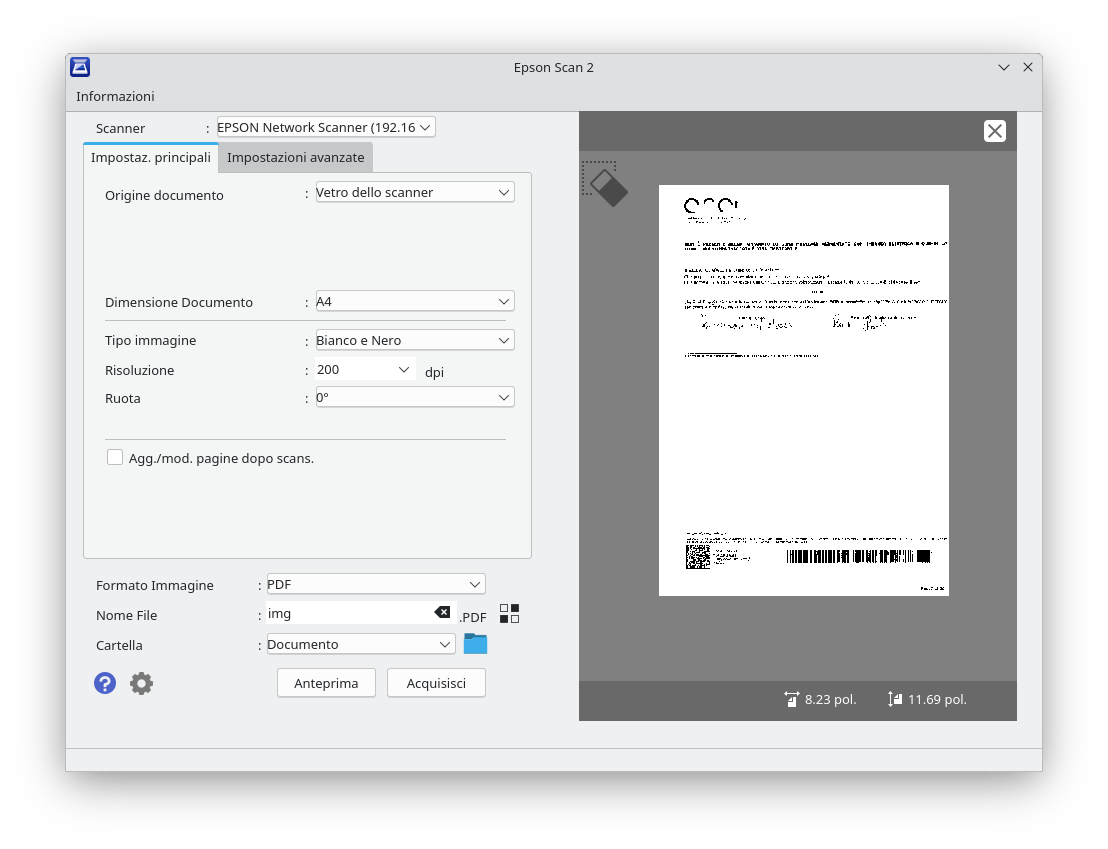Click the width icon beside 8.23 pol.
Image resolution: width=1108 pixels, height=849 pixels.
pyautogui.click(x=791, y=699)
